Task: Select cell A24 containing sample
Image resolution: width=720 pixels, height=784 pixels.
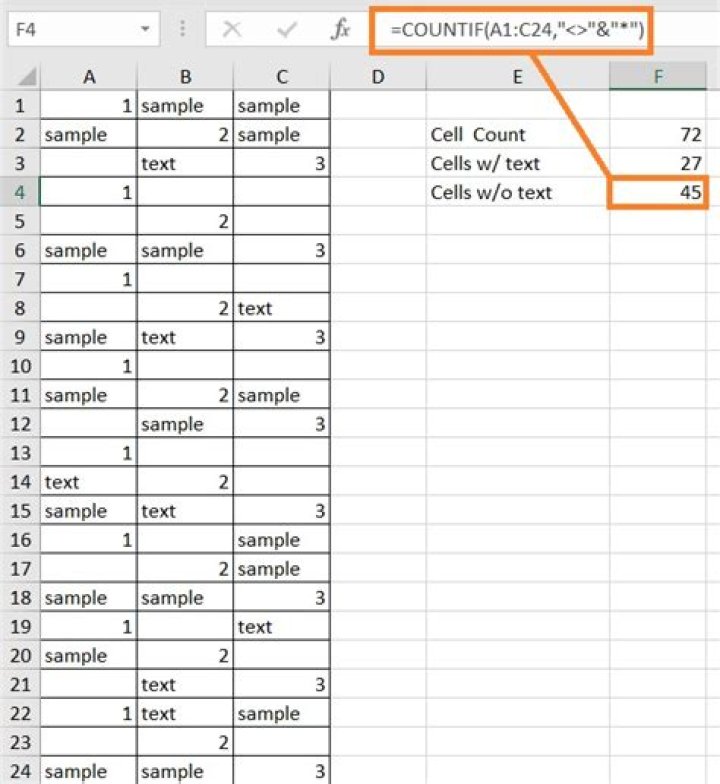Action: (88, 771)
